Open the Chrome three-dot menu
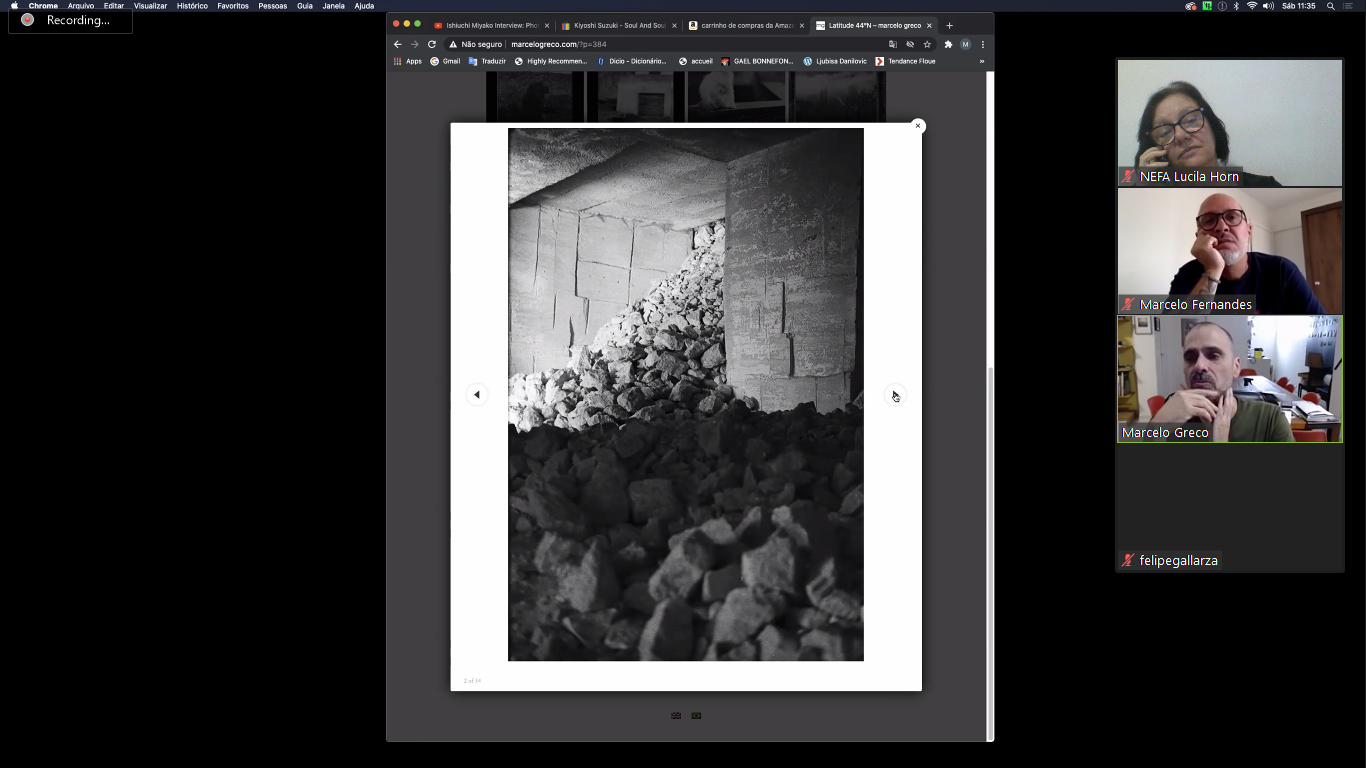 pyautogui.click(x=983, y=44)
